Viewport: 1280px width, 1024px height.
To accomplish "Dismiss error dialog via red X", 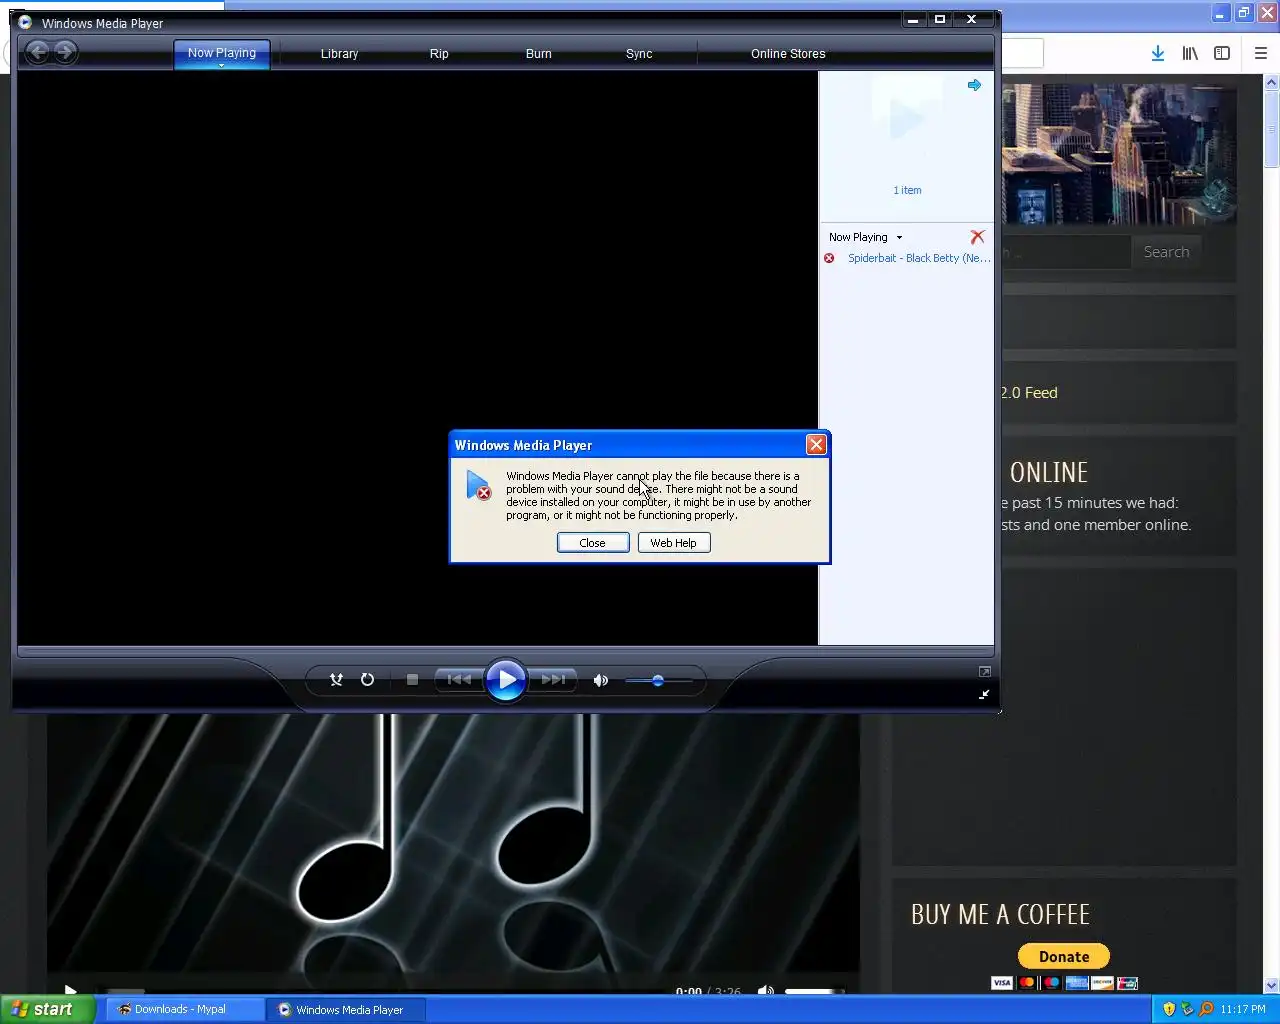I will [x=816, y=445].
